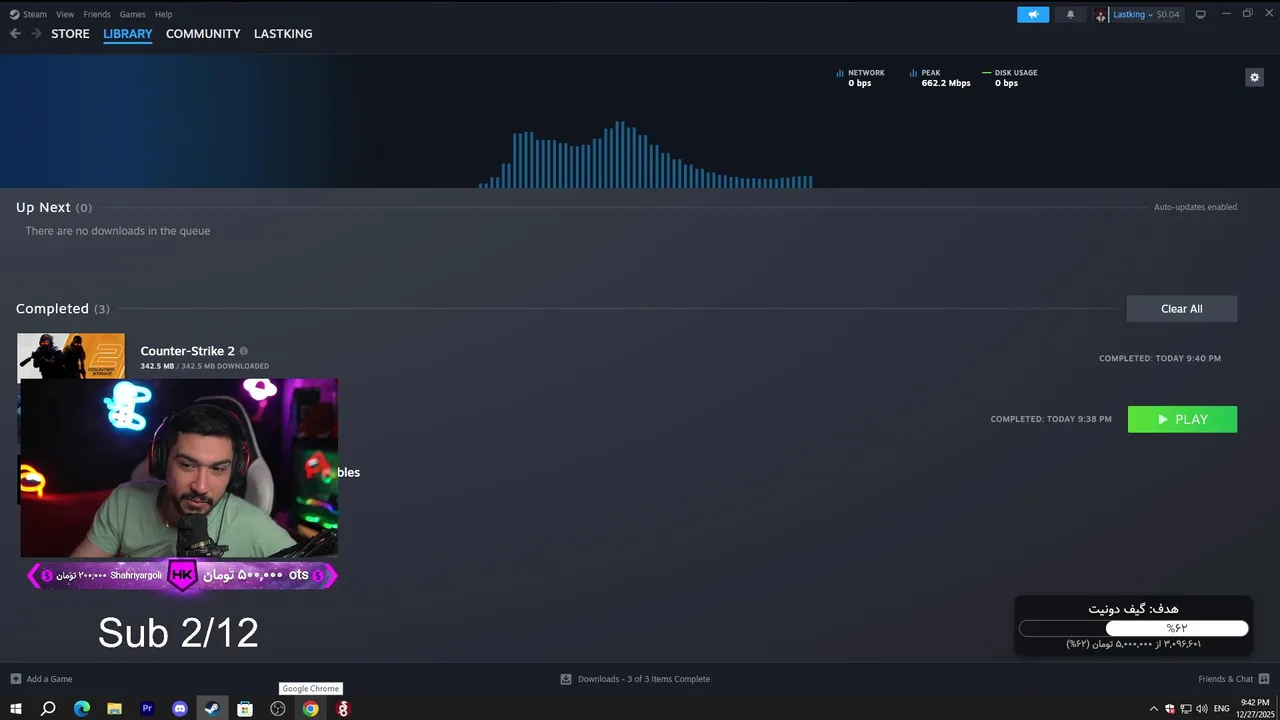Click There are no downloads in the queue
1280x720 pixels.
tap(118, 231)
